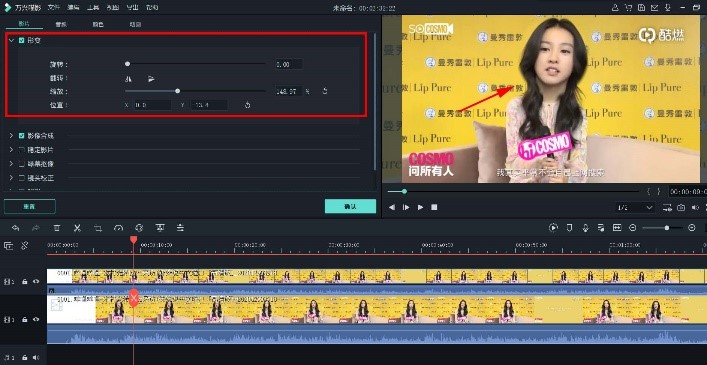Lock the audio track
The height and width of the screenshot is (365, 707).
25,357
